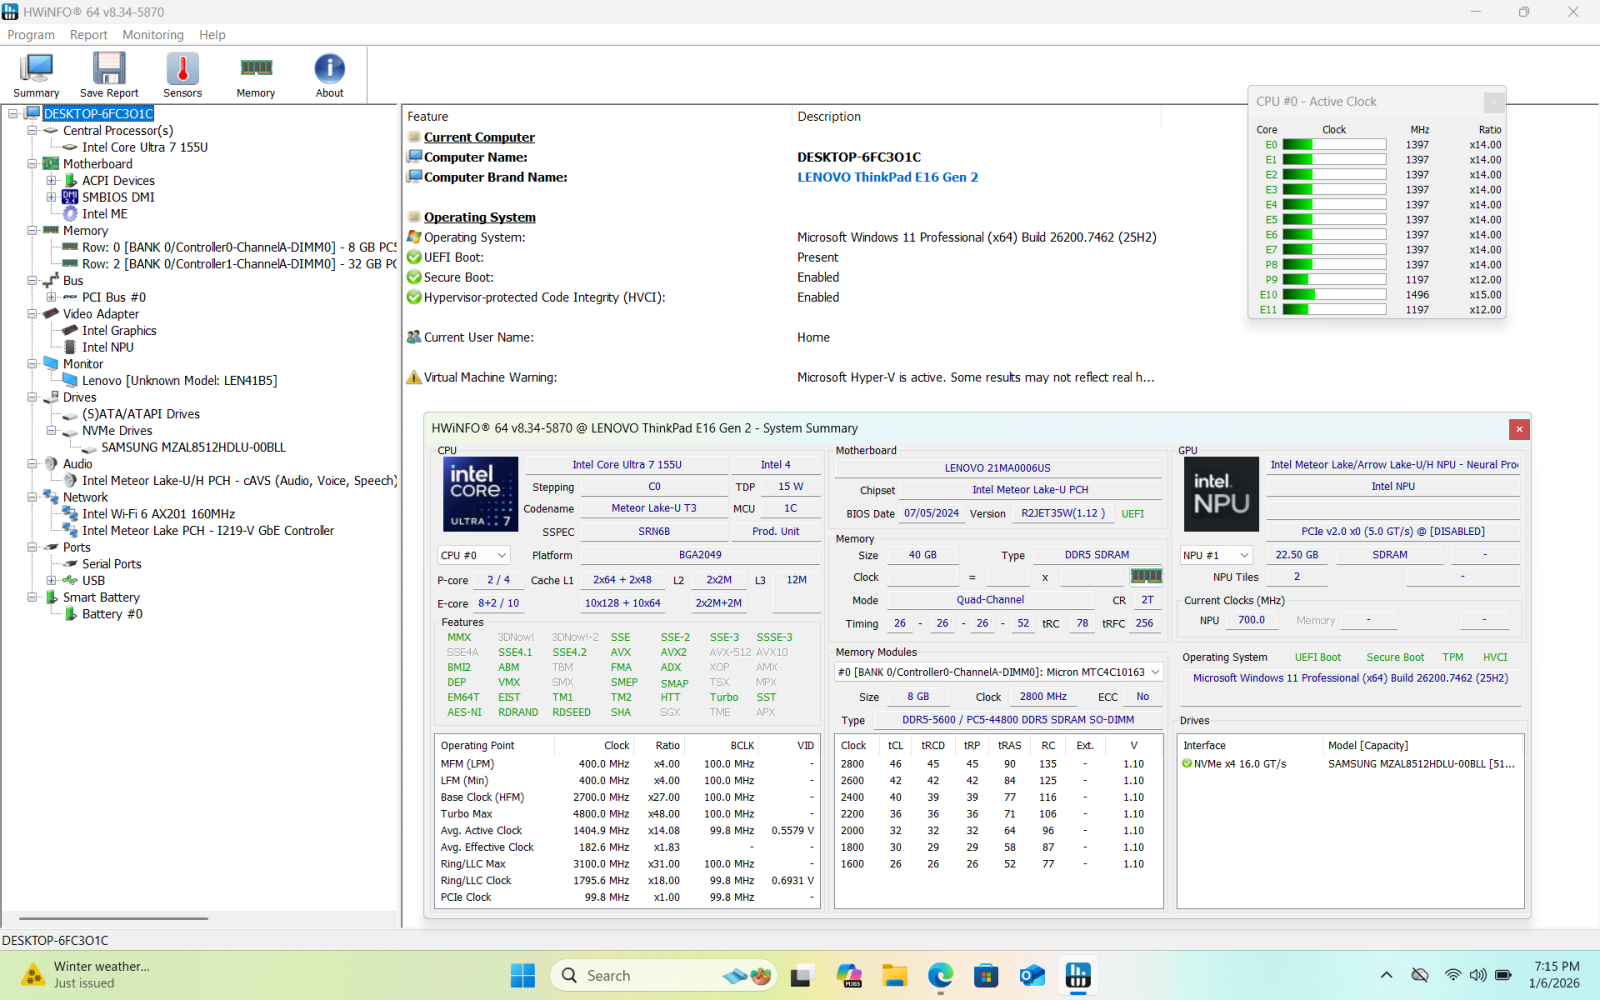
Task: Launch Copilot from the taskbar
Action: coord(849,975)
